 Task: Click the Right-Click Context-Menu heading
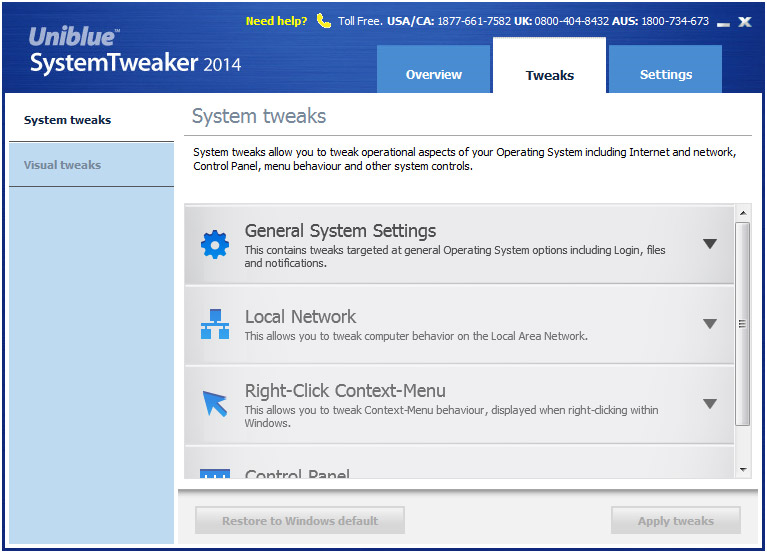(345, 391)
